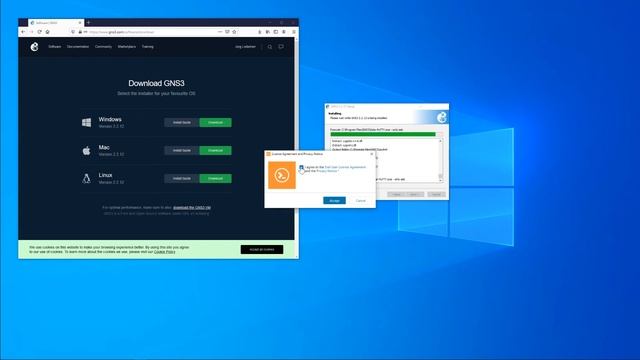Open the browser library icon
Viewport: 640px width, 360px height.
click(268, 32)
